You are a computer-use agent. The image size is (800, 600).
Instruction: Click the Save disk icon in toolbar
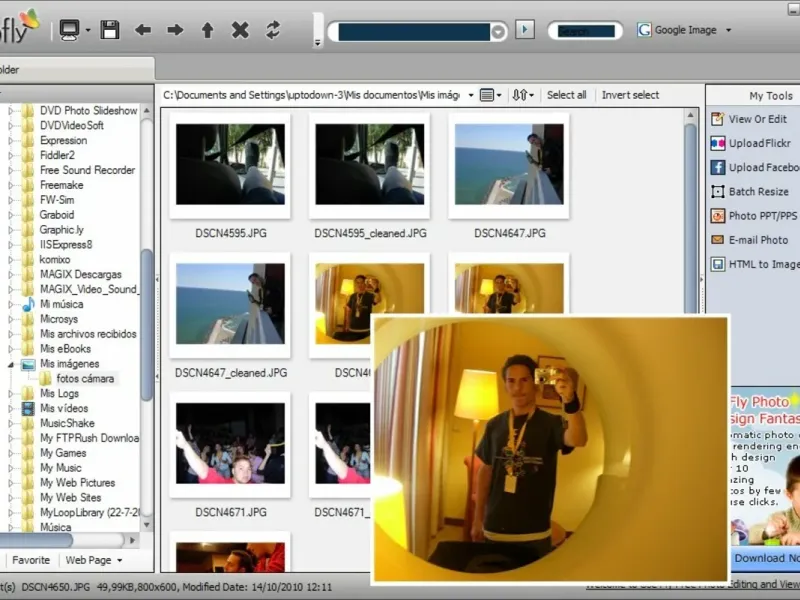[x=110, y=30]
